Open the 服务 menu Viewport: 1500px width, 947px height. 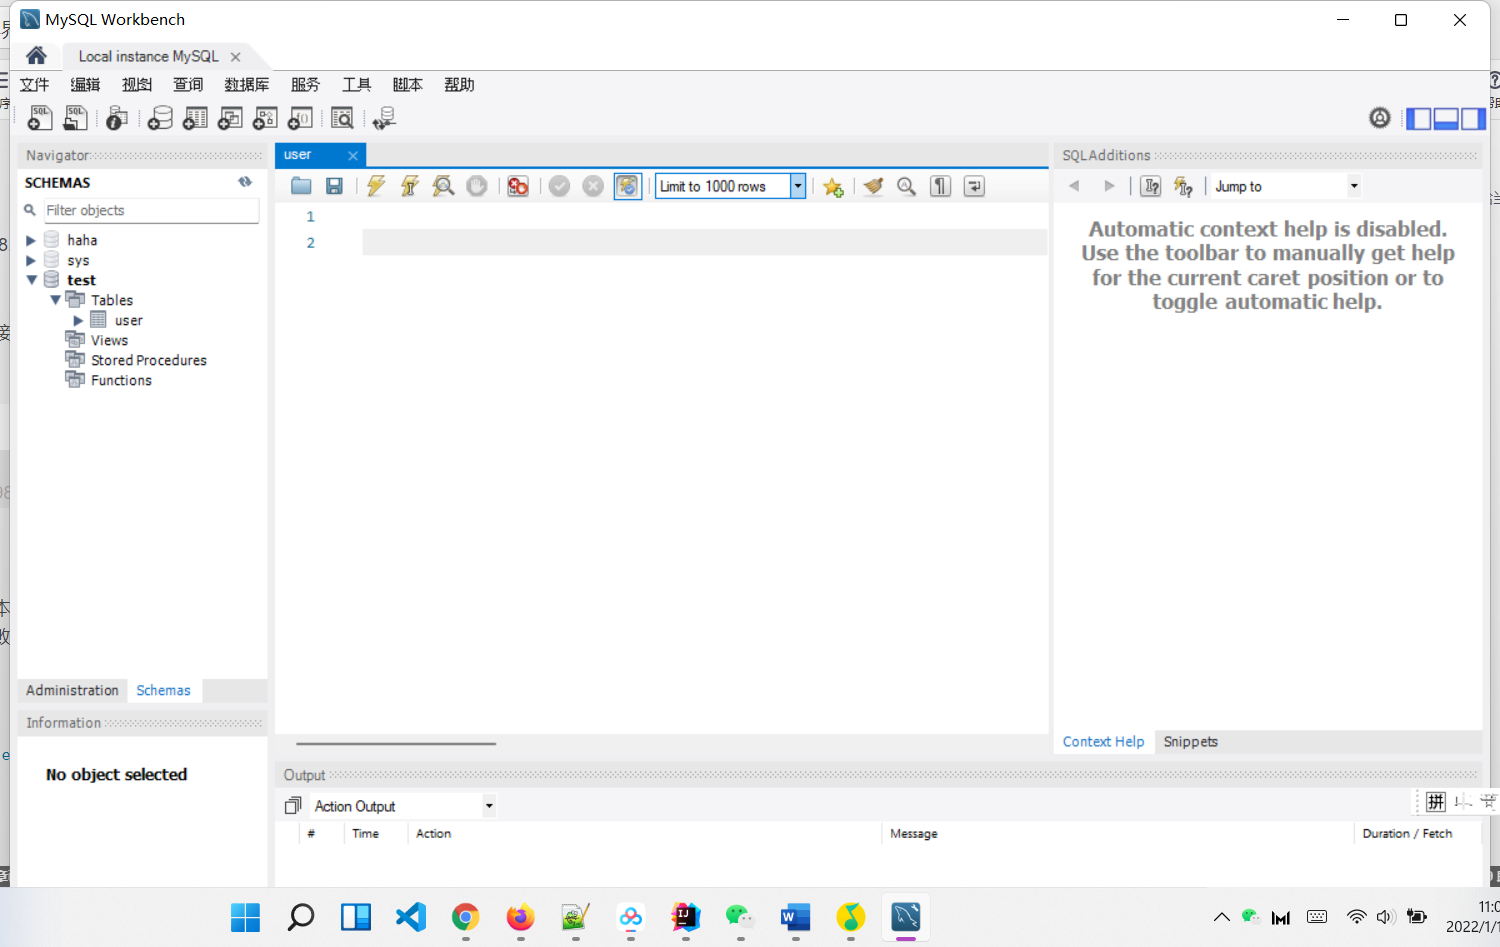tap(305, 85)
